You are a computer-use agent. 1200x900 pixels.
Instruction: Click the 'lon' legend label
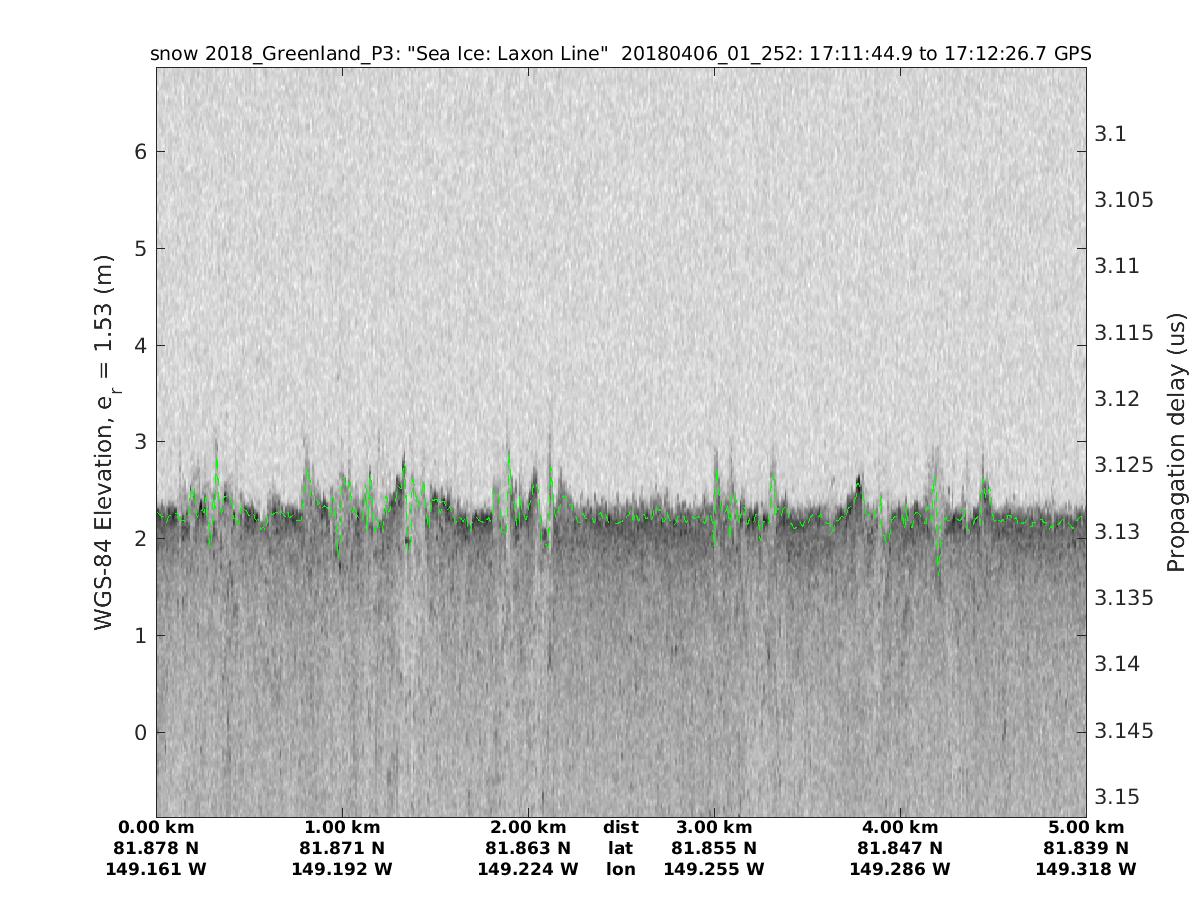620,870
